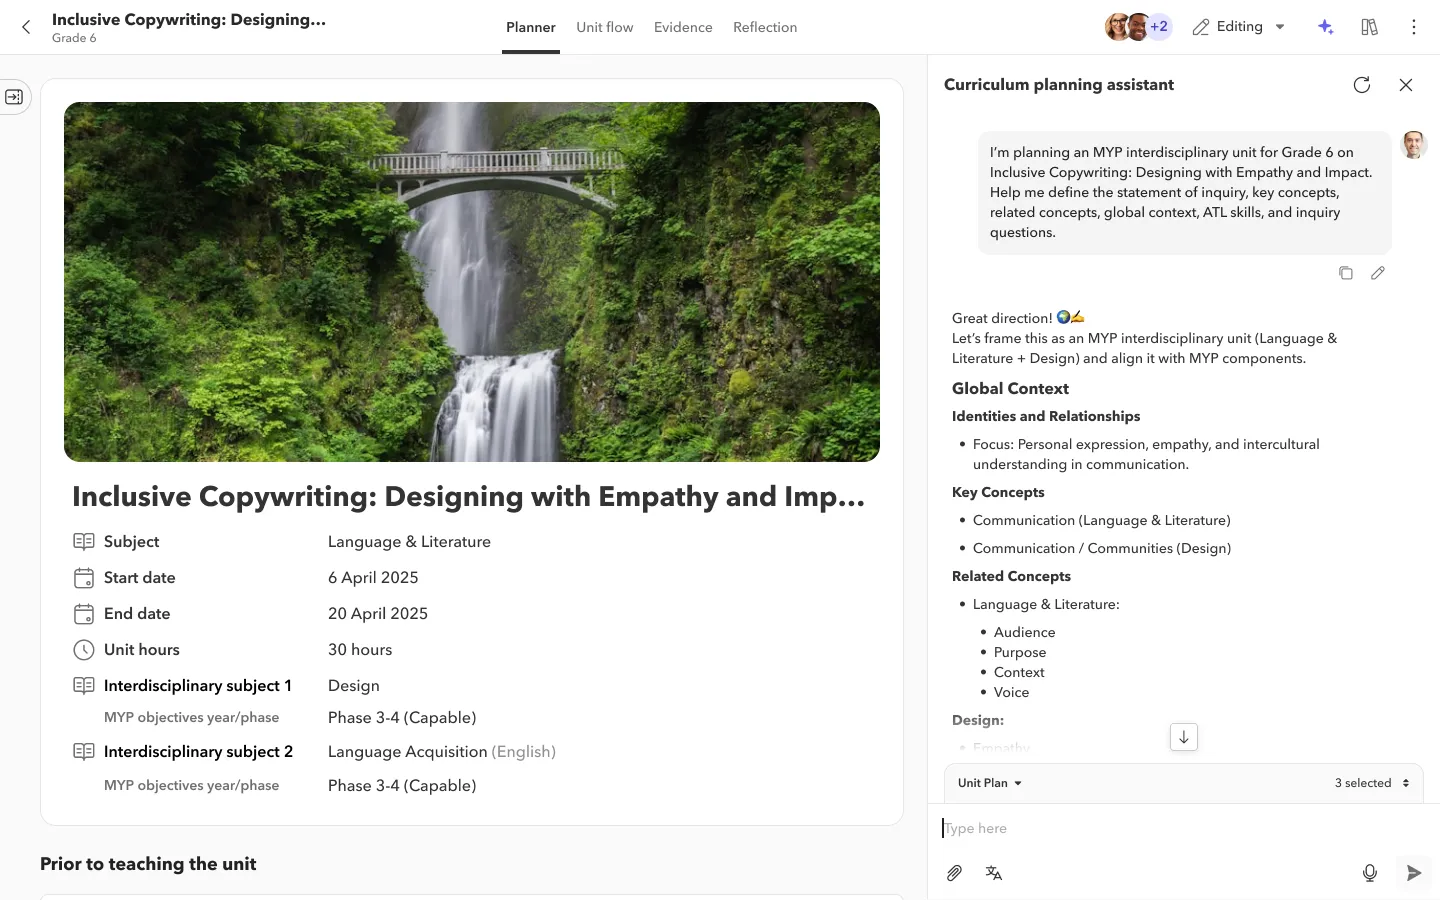Open the 3 selected stepper menu

(1372, 783)
